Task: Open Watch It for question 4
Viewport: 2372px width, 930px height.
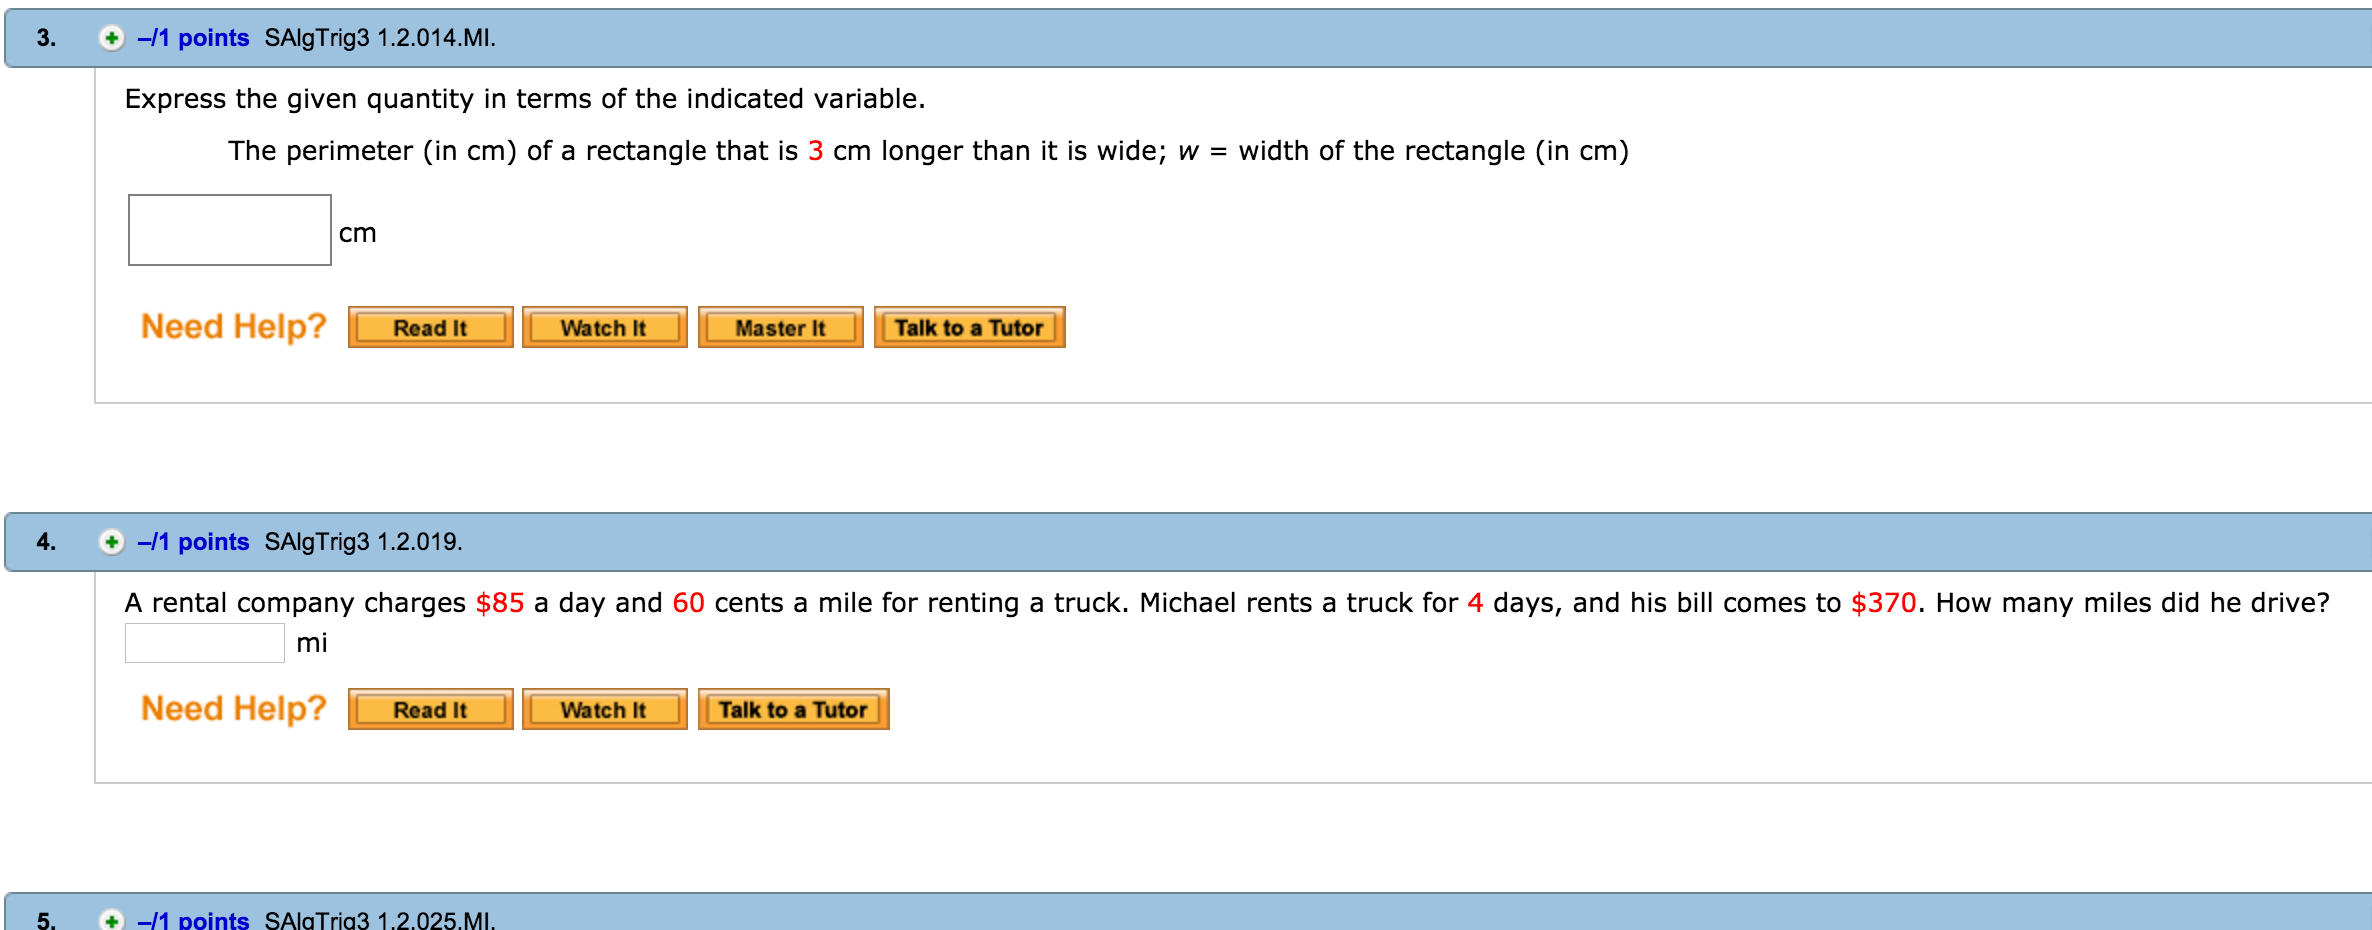Action: tap(605, 709)
